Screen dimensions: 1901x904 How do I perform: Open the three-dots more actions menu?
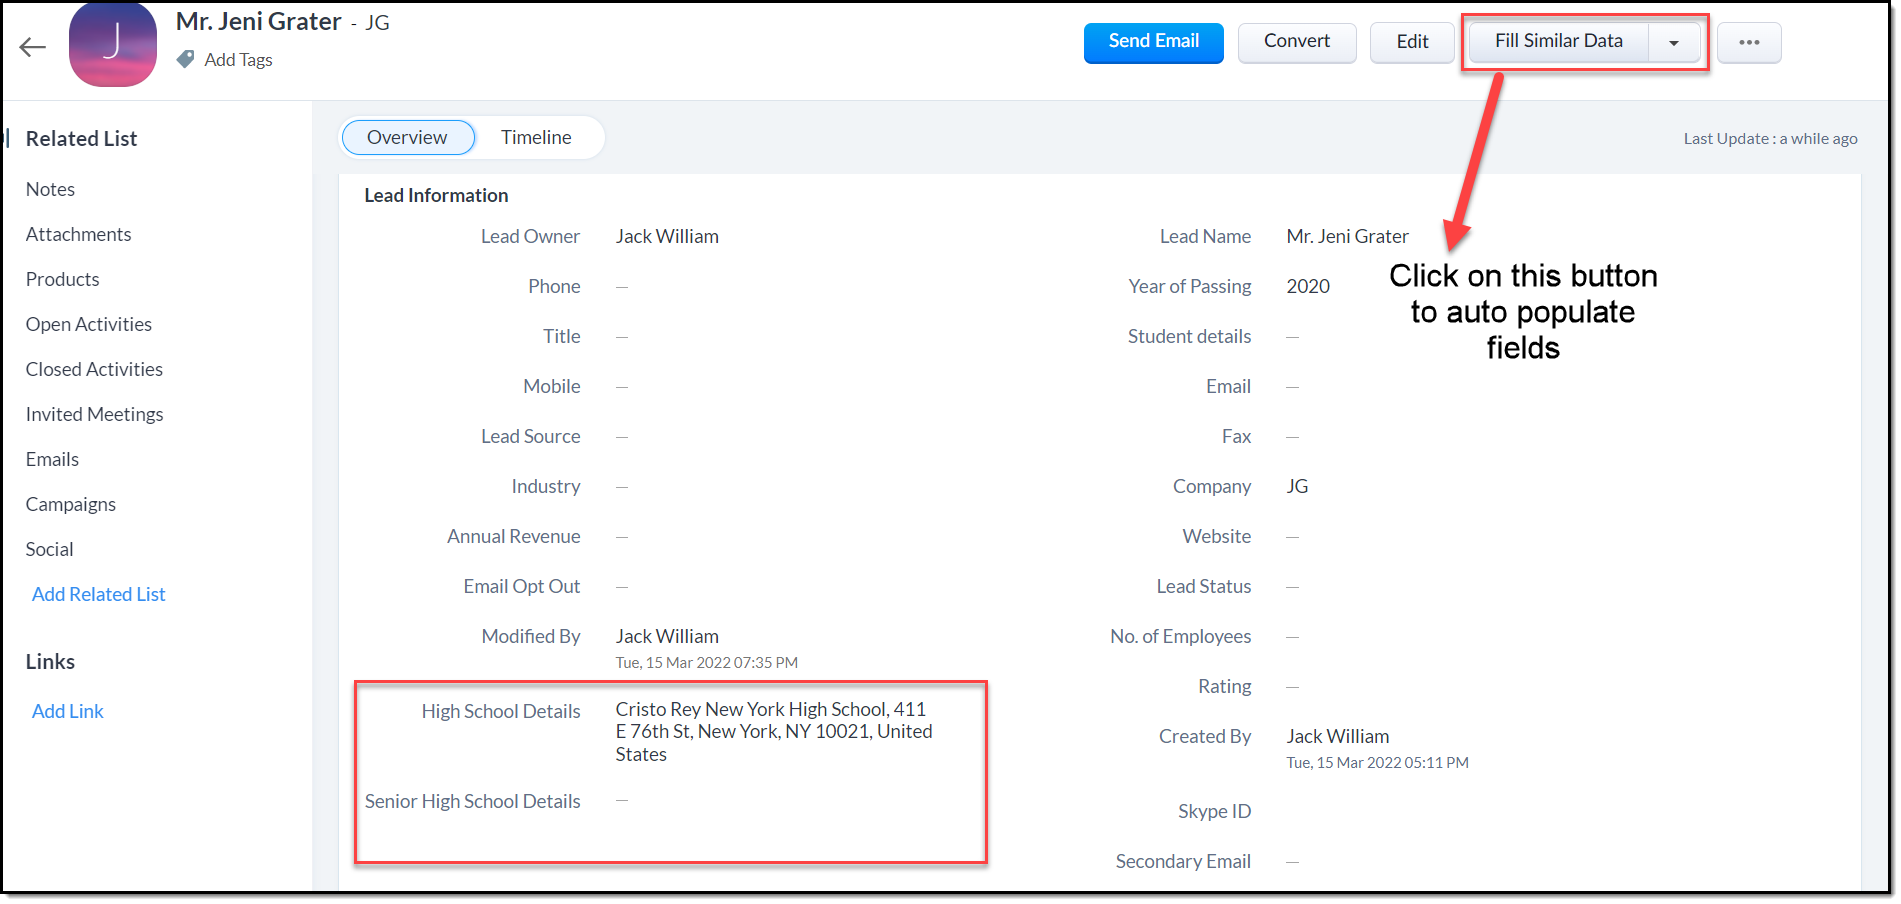pos(1749,42)
